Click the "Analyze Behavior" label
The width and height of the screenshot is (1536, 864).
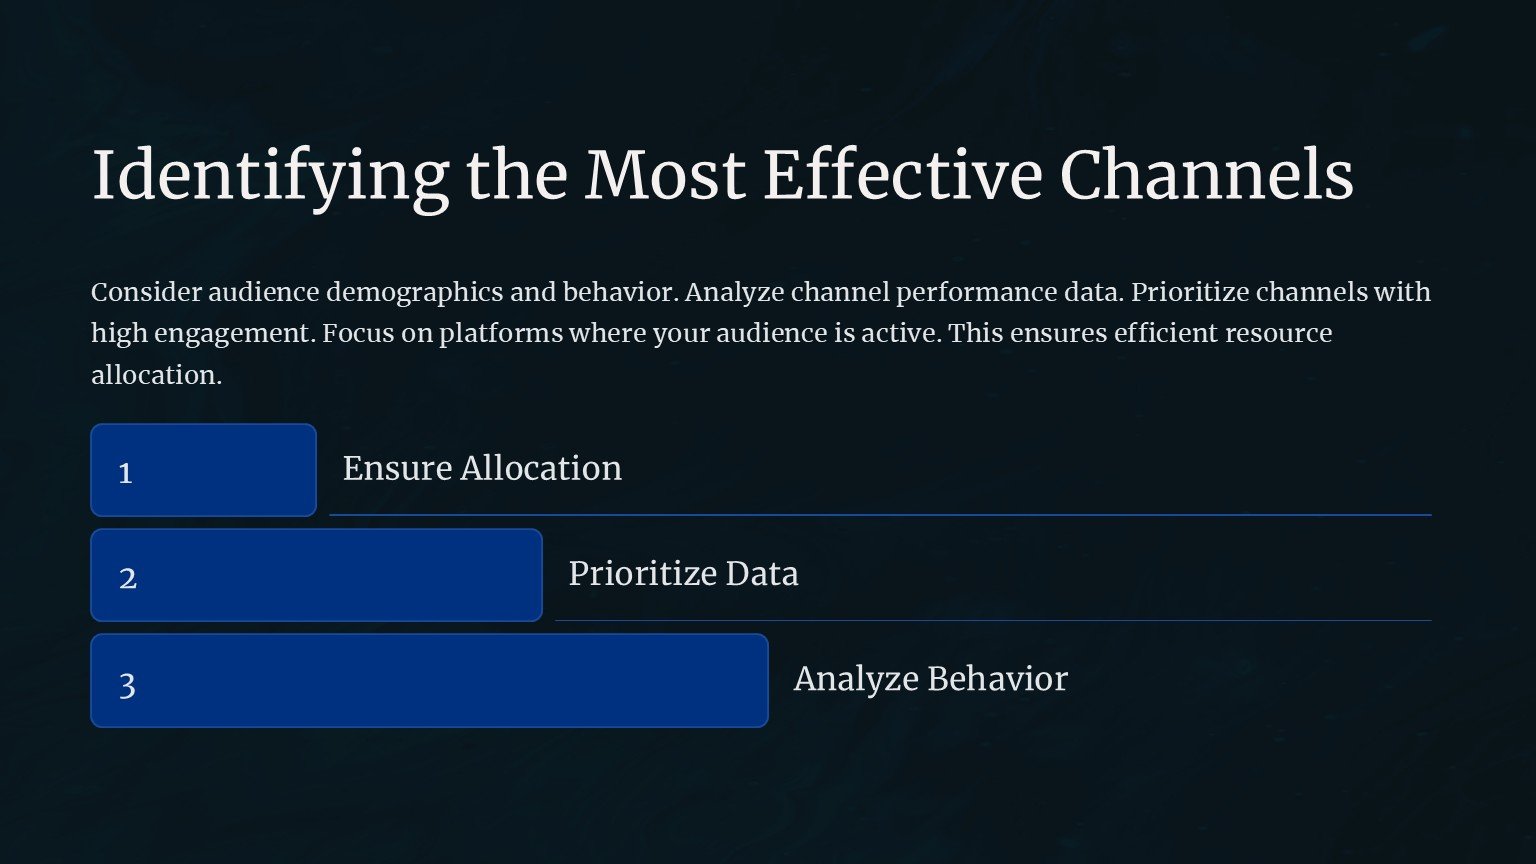[x=930, y=678]
